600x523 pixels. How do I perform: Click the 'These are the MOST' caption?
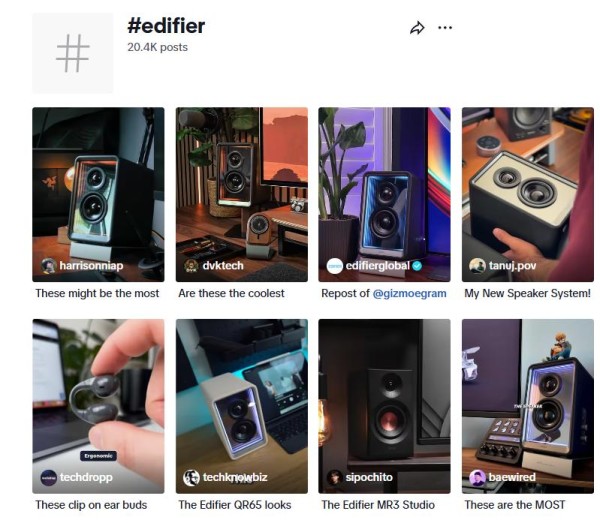pyautogui.click(x=515, y=505)
